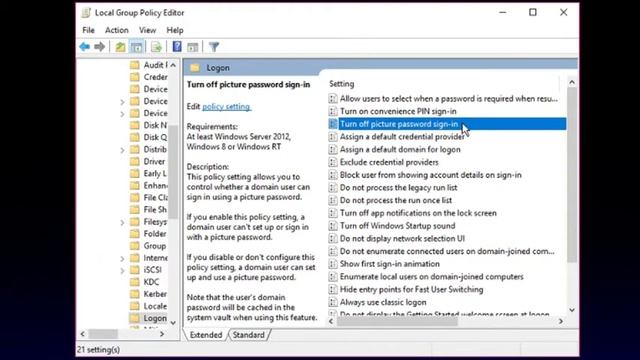The width and height of the screenshot is (640, 360).
Task: Toggle Show/Hide Action Pane icon
Action: [x=193, y=47]
